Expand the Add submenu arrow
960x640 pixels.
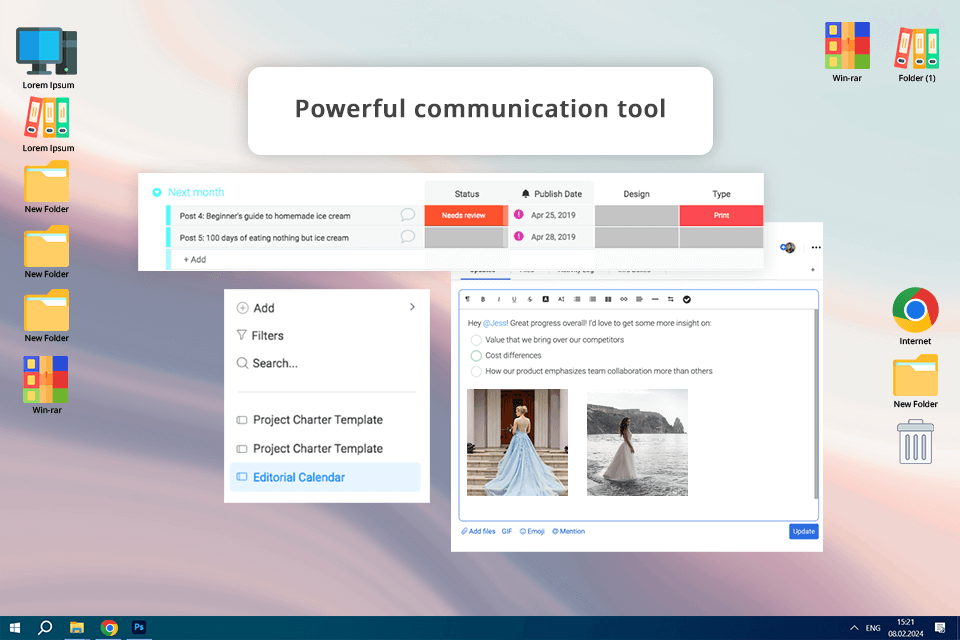(x=412, y=307)
